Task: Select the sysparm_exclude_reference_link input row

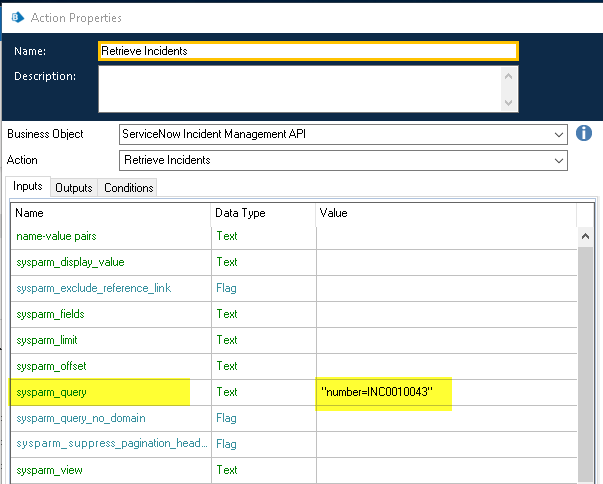Action: 93,288
